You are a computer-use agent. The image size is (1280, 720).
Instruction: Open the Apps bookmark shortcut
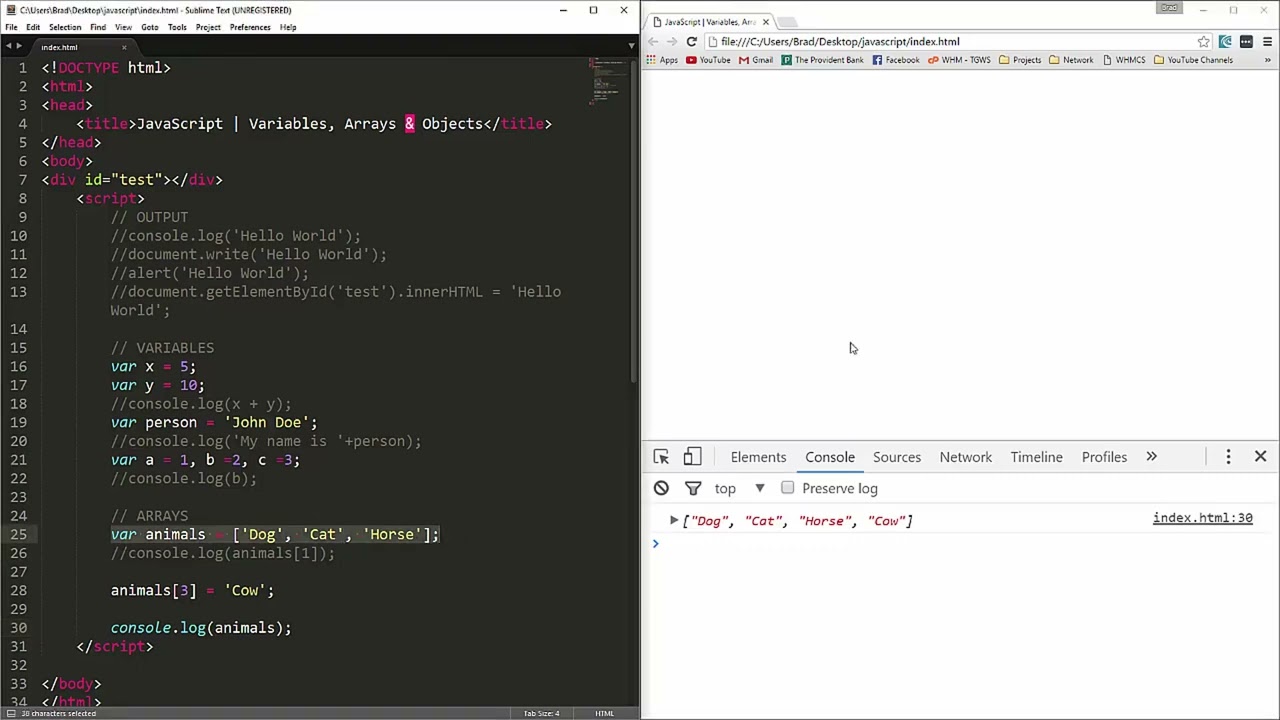662,60
